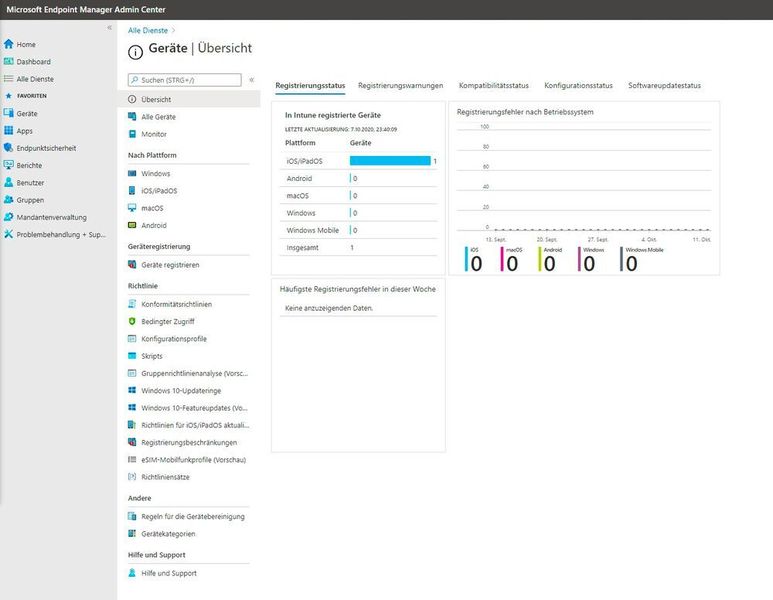The image size is (773, 600).
Task: Click the Apps grid icon
Action: pyautogui.click(x=9, y=131)
